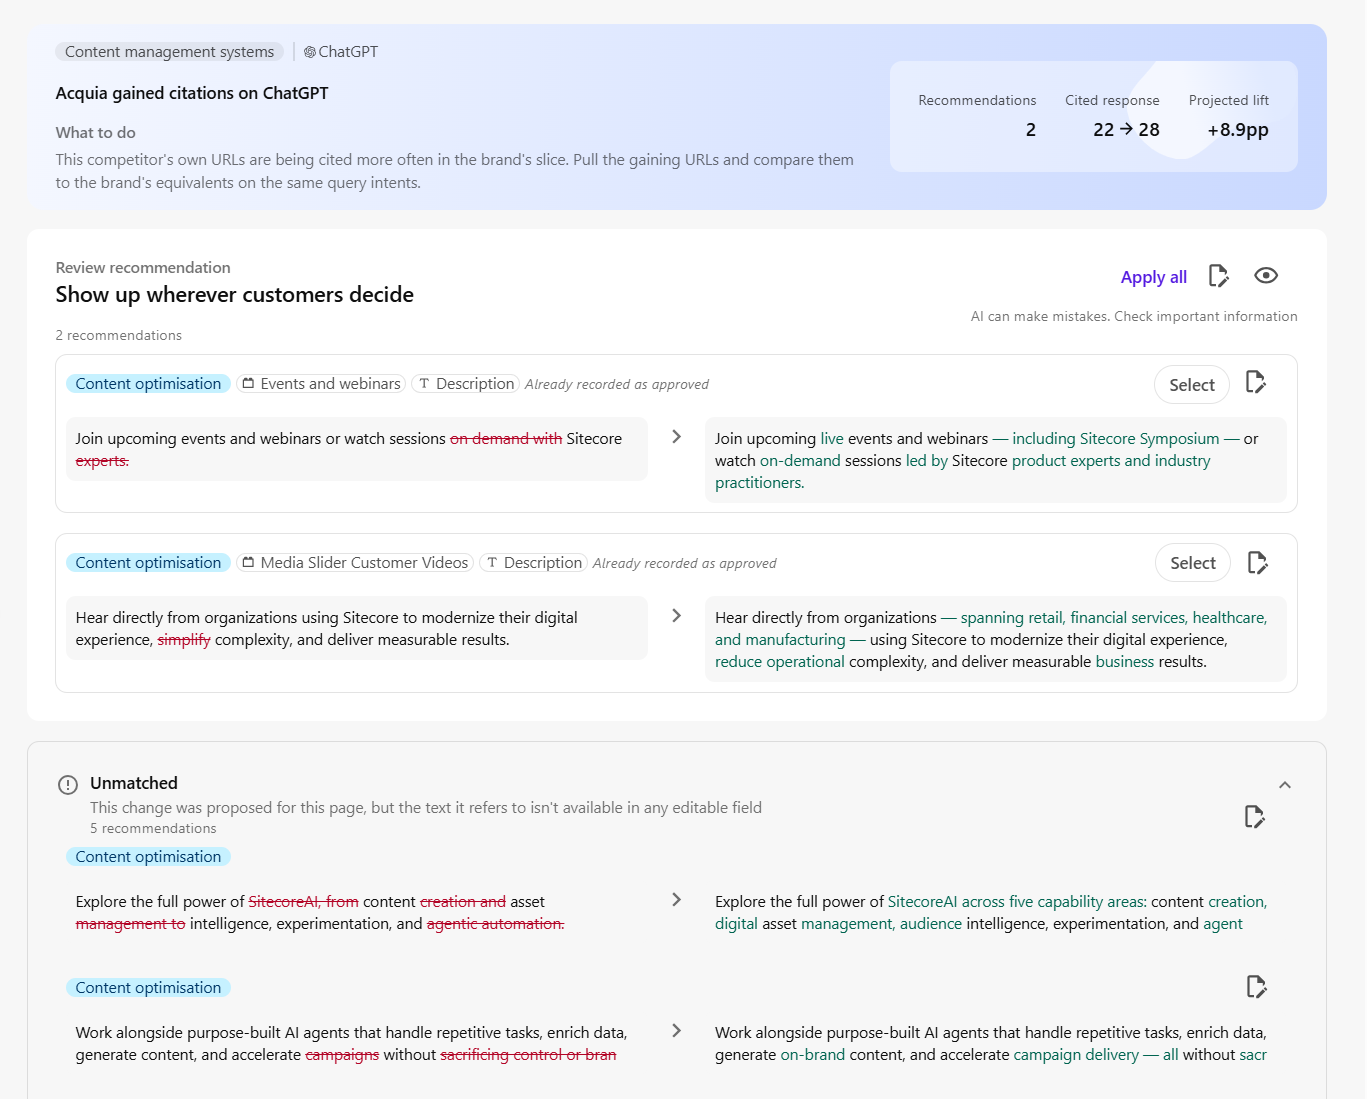Click chevron arrow in Media Slider row
This screenshot has height=1099, width=1367.
coord(677,616)
